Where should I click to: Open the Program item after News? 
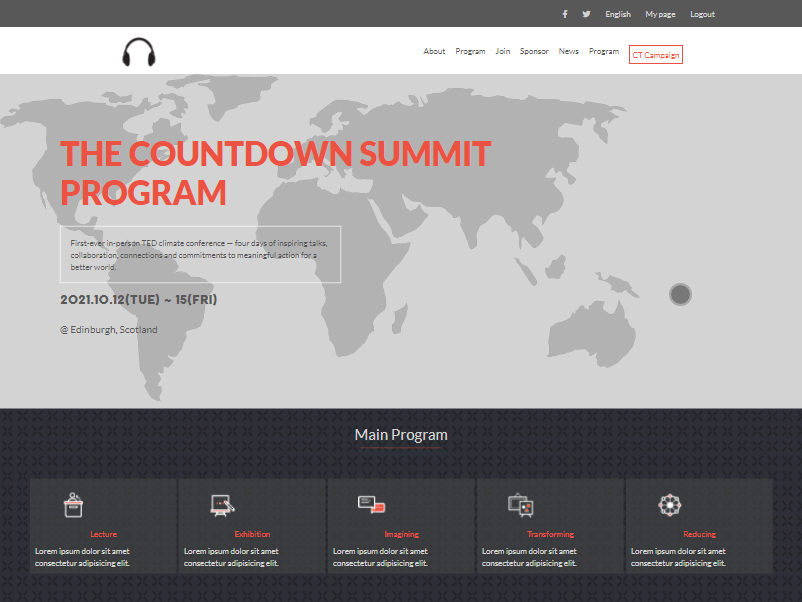click(604, 51)
